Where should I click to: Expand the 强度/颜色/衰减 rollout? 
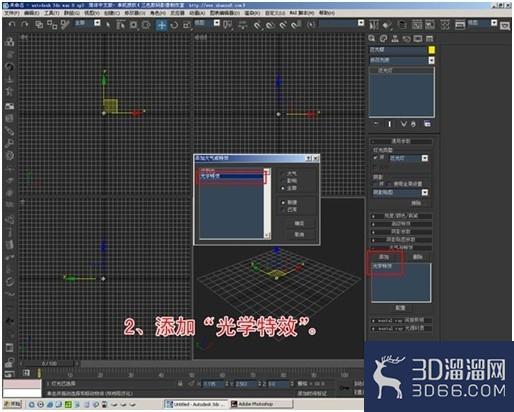[401, 216]
